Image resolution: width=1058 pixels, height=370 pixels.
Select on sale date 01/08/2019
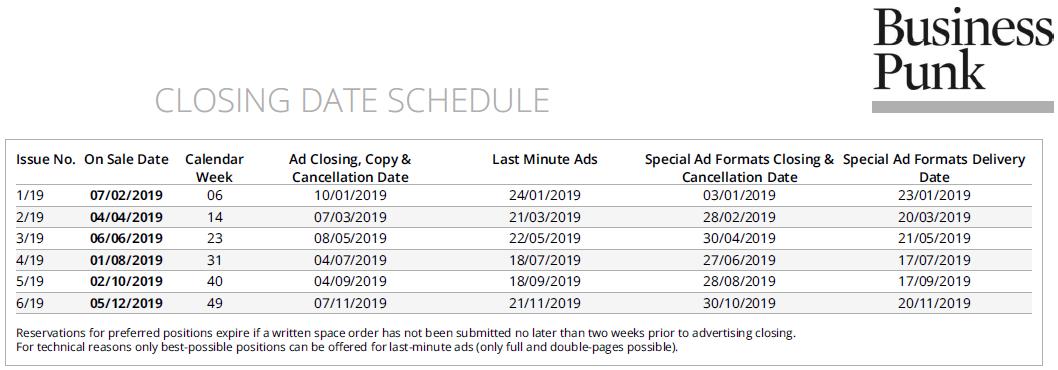[126, 260]
